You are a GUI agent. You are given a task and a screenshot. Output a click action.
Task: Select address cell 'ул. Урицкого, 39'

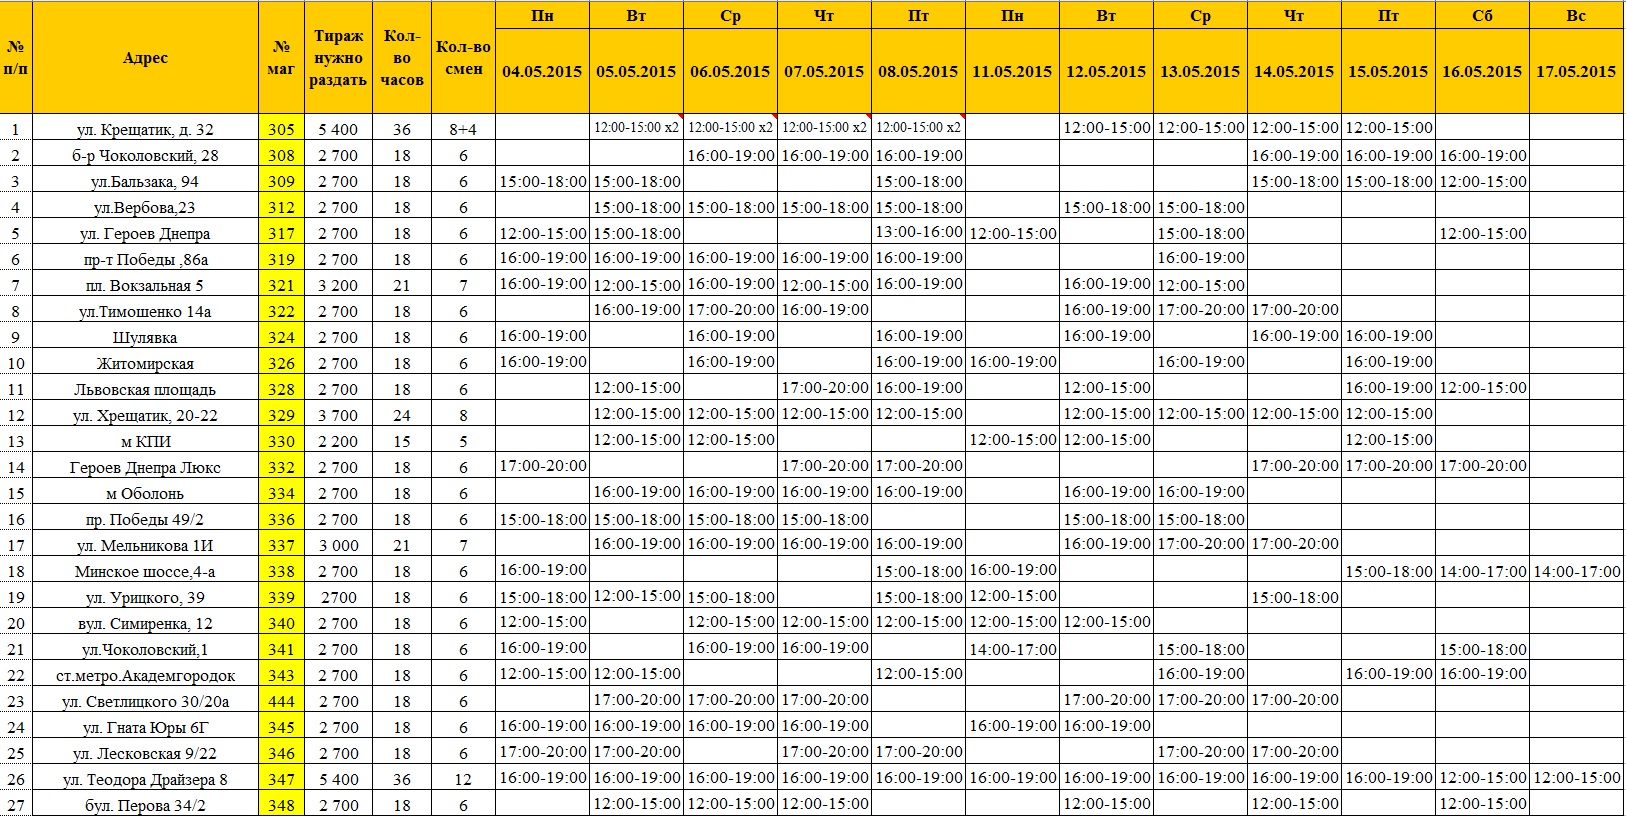coord(145,597)
